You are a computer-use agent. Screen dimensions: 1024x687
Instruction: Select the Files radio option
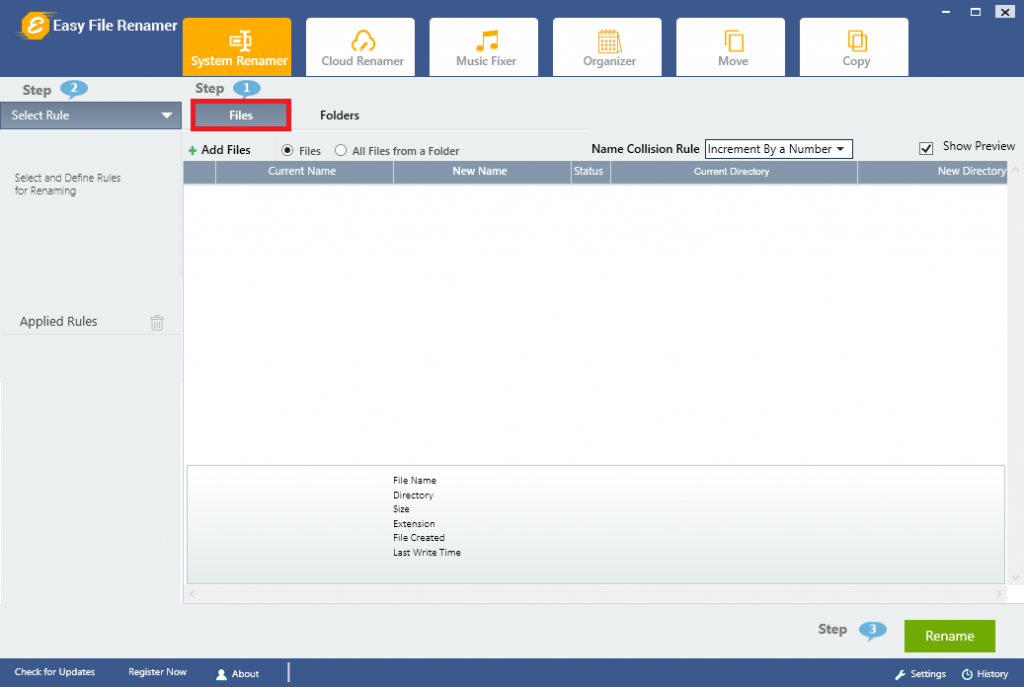pos(288,150)
